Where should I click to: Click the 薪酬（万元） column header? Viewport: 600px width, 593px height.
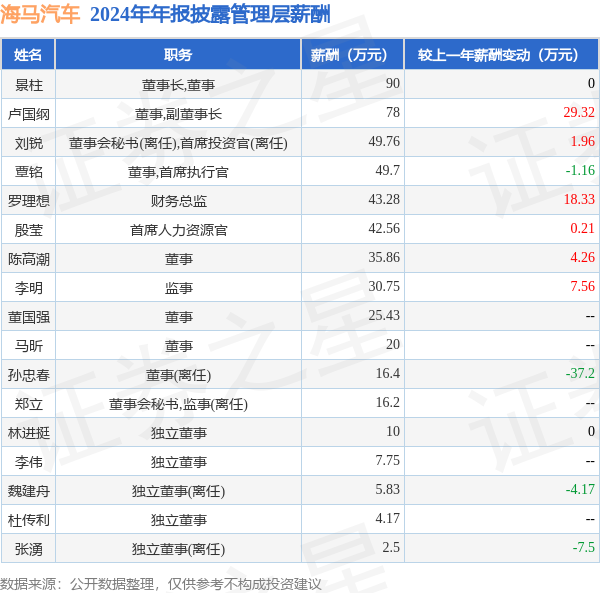[353, 54]
